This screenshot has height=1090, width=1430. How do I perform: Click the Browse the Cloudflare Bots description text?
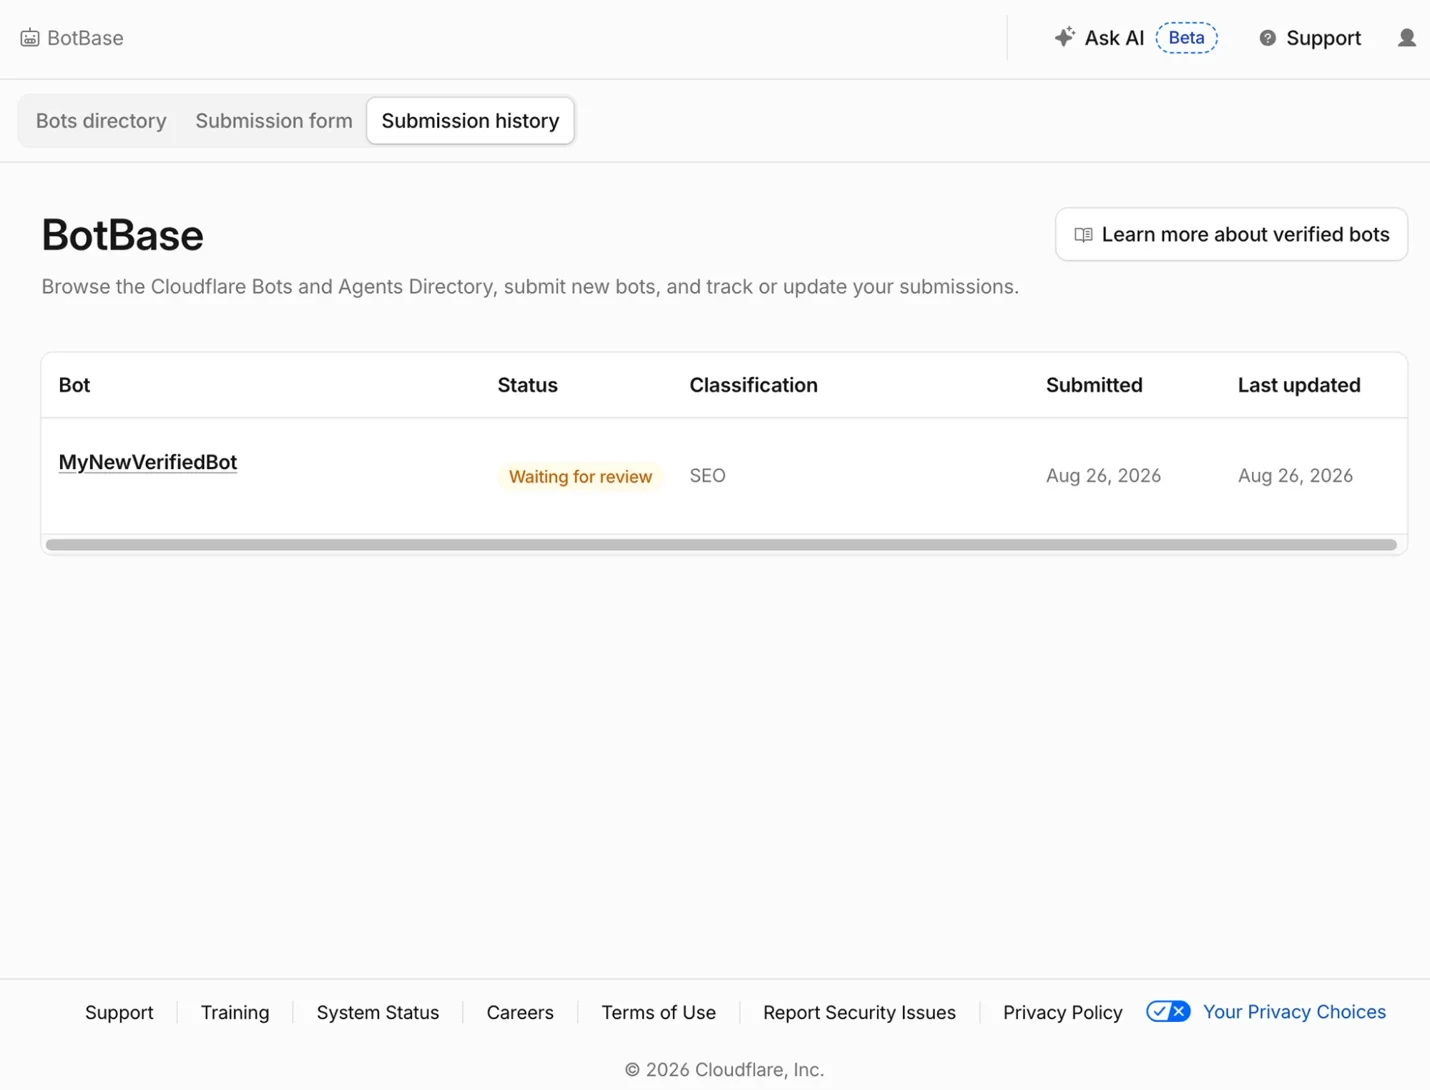coord(530,287)
